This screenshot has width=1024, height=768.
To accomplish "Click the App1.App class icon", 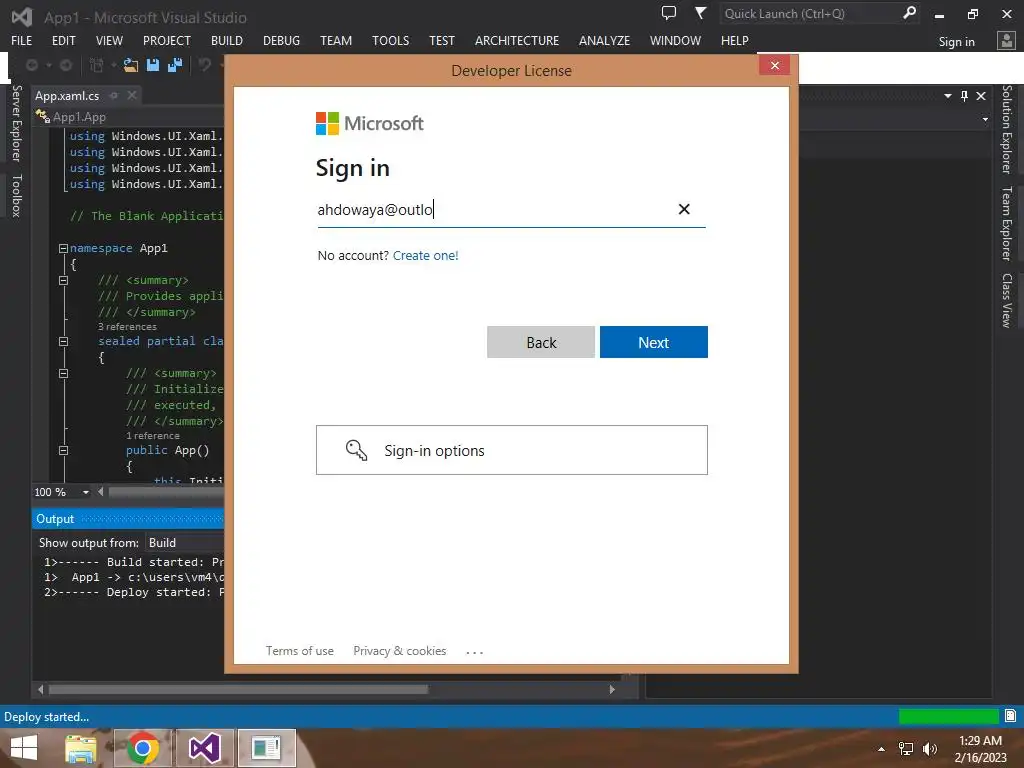I will tap(42, 116).
